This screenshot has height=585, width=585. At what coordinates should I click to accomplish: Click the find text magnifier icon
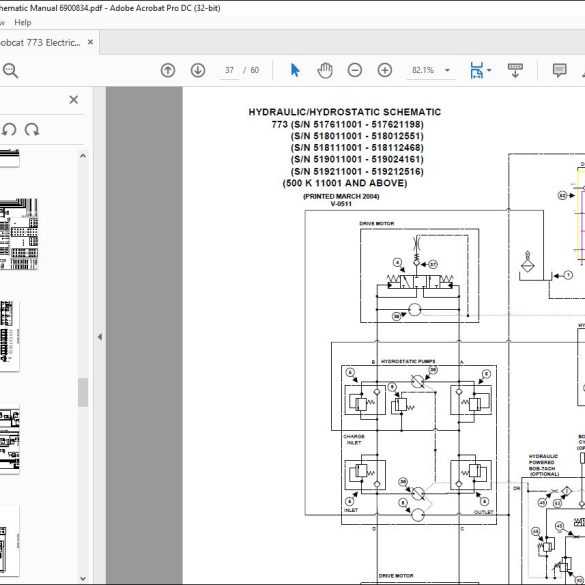click(x=10, y=71)
